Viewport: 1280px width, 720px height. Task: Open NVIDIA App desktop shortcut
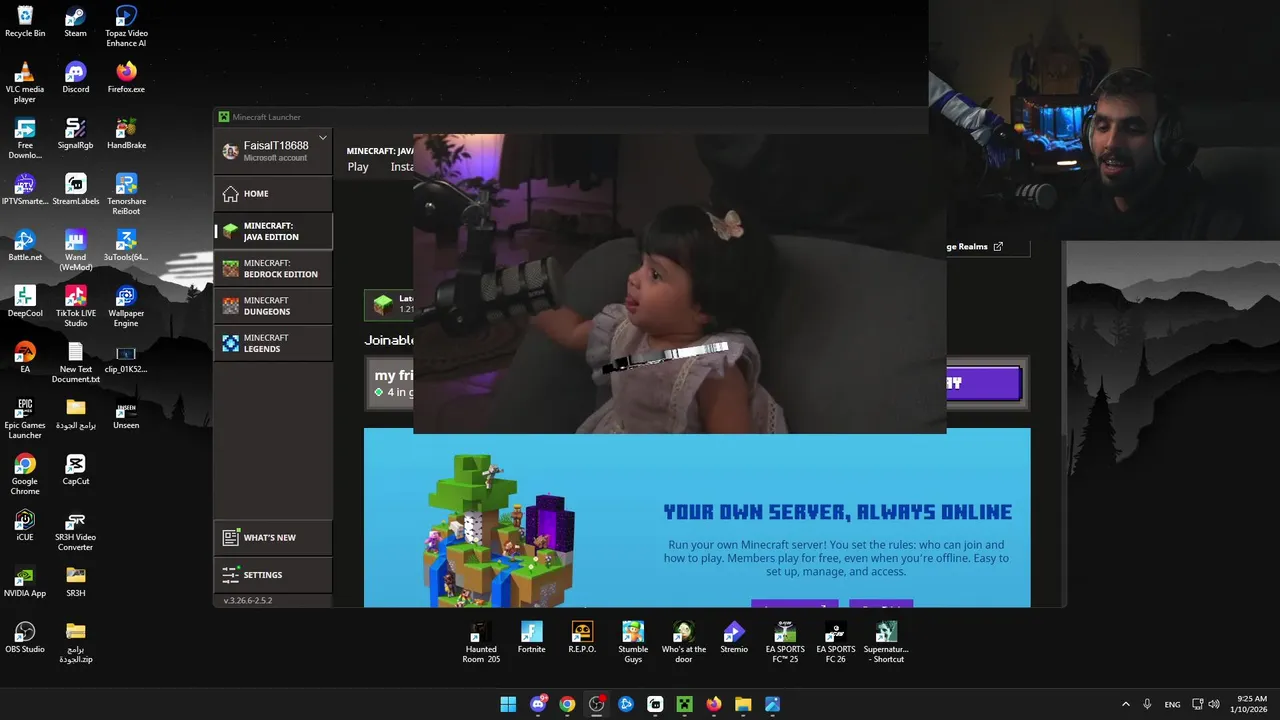coord(25,581)
